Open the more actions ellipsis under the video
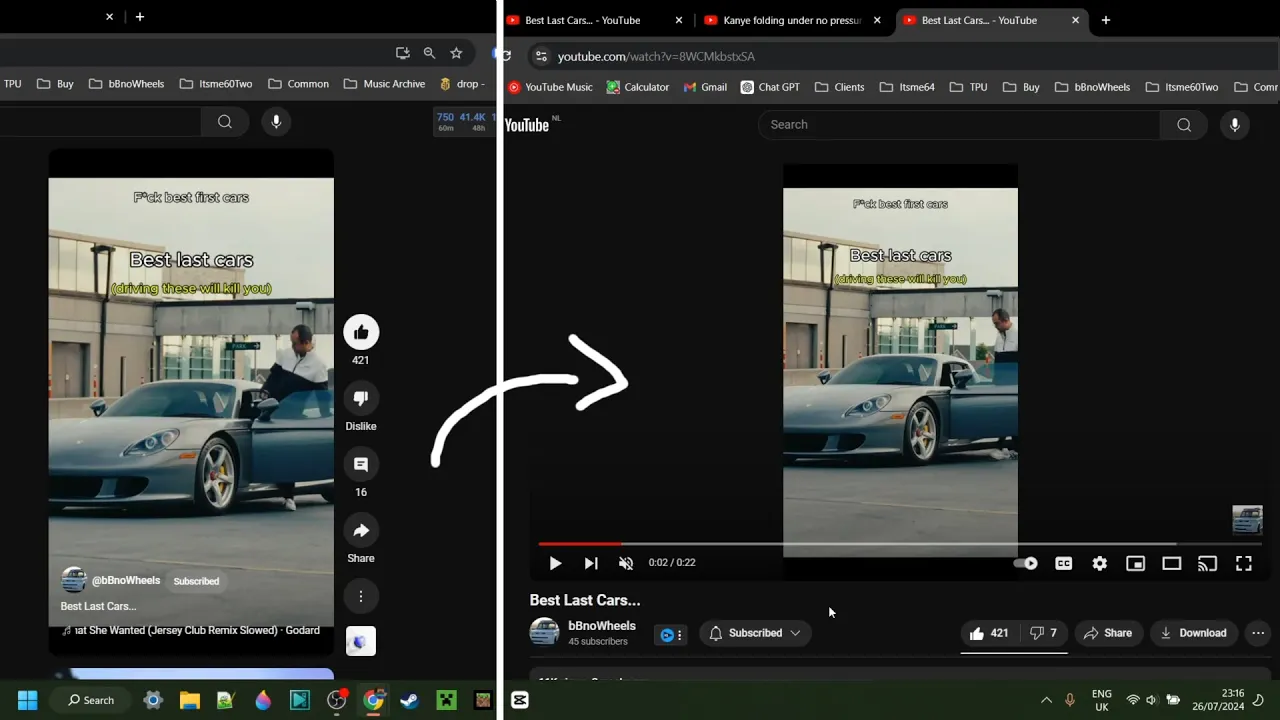 [x=1258, y=633]
